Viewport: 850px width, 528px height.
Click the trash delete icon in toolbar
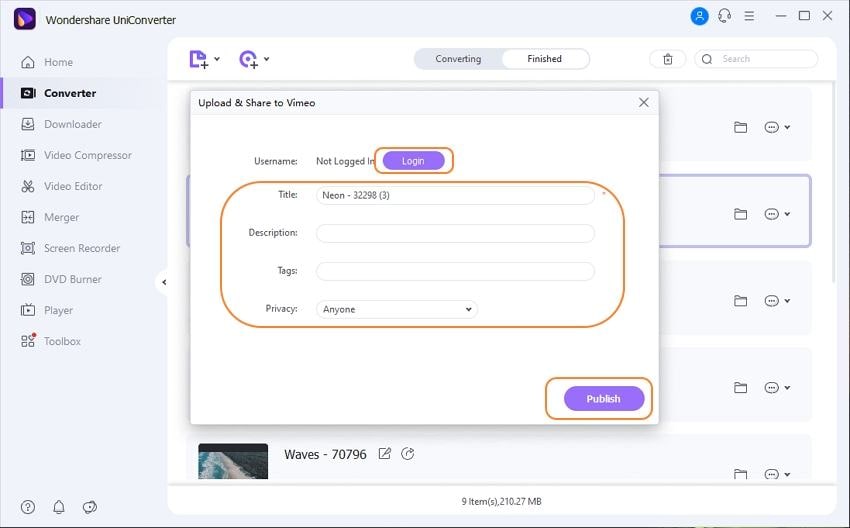pyautogui.click(x=668, y=59)
